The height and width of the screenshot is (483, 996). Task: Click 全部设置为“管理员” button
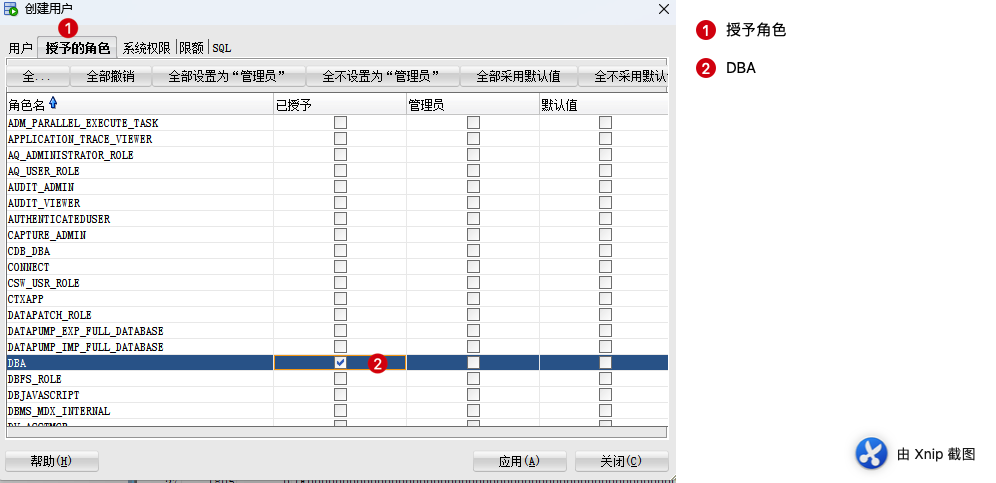pyautogui.click(x=229, y=77)
